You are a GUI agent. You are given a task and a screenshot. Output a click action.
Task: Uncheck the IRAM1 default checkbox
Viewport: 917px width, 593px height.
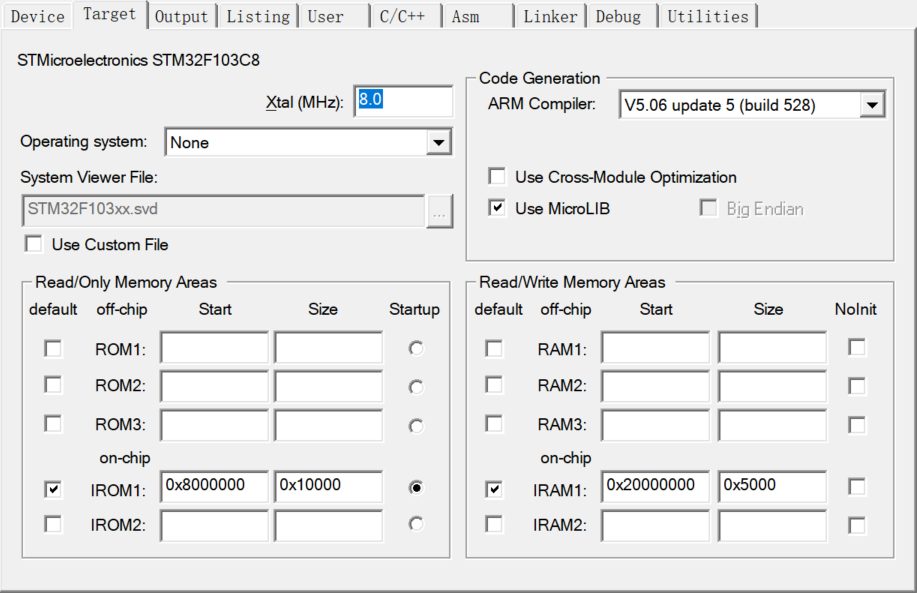pyautogui.click(x=494, y=489)
